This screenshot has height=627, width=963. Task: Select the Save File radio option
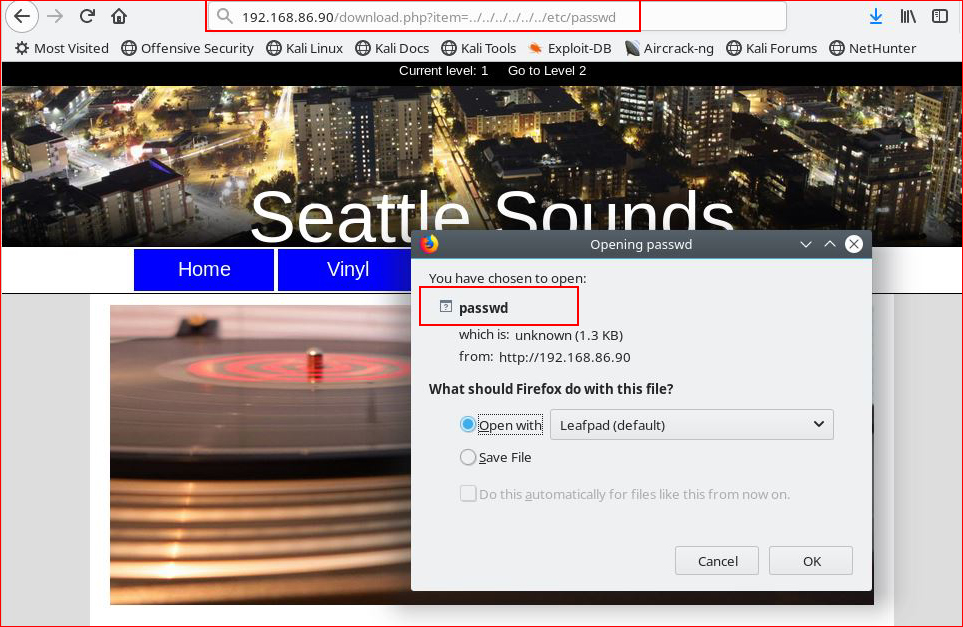point(468,457)
